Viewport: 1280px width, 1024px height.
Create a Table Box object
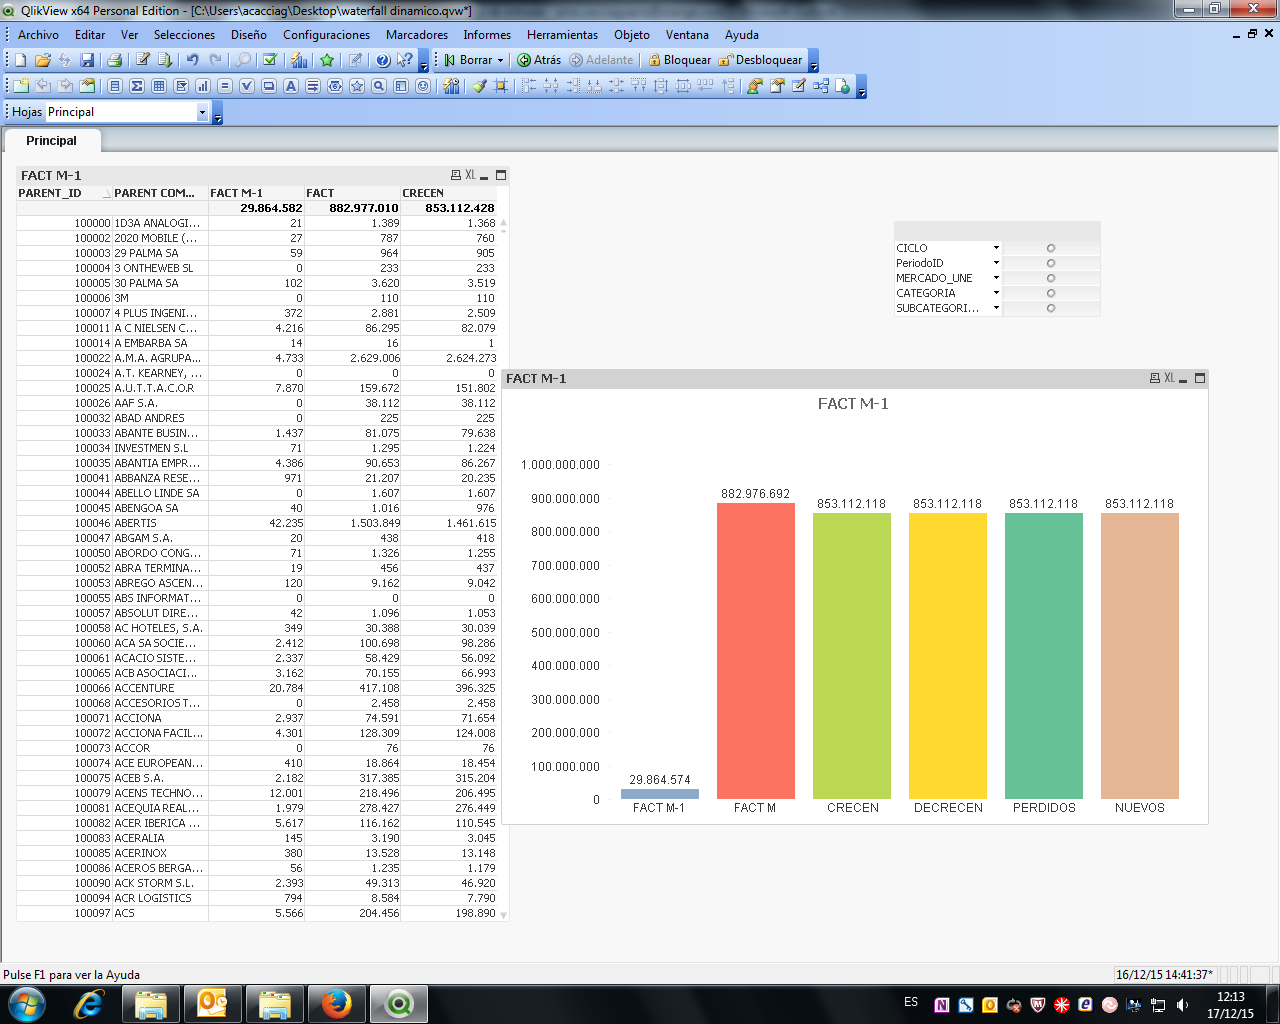click(159, 86)
